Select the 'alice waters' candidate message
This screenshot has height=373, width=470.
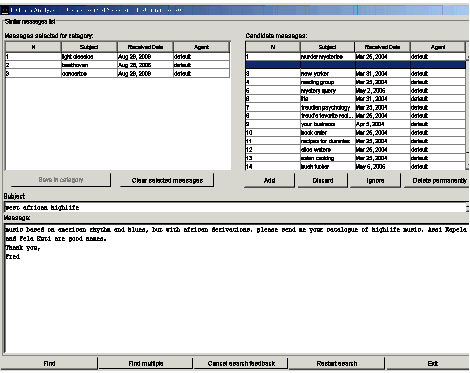point(355,149)
